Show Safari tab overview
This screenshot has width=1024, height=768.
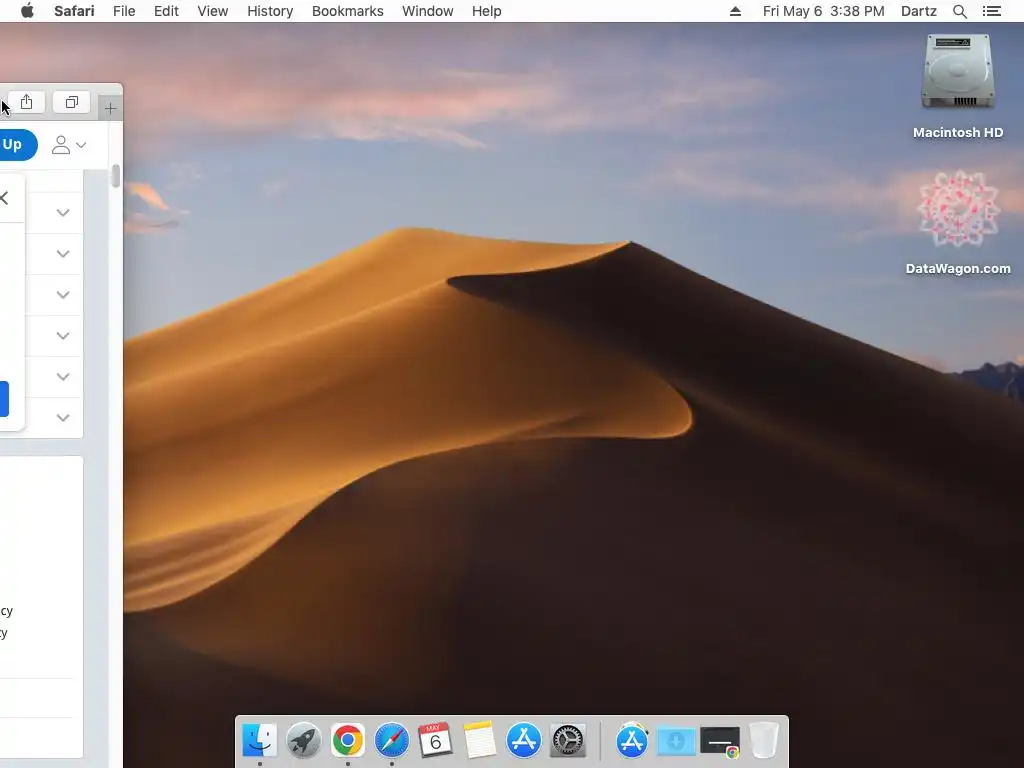pyautogui.click(x=71, y=102)
